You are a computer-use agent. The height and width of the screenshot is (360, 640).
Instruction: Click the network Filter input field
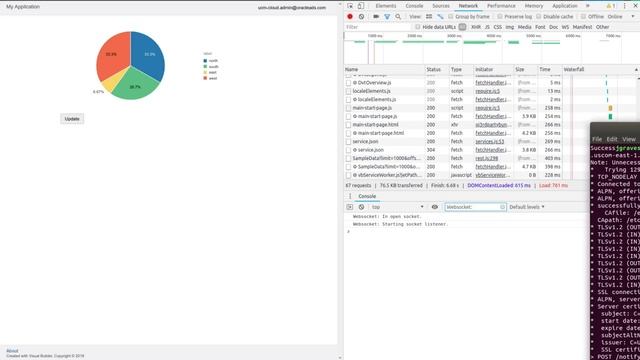coord(378,27)
